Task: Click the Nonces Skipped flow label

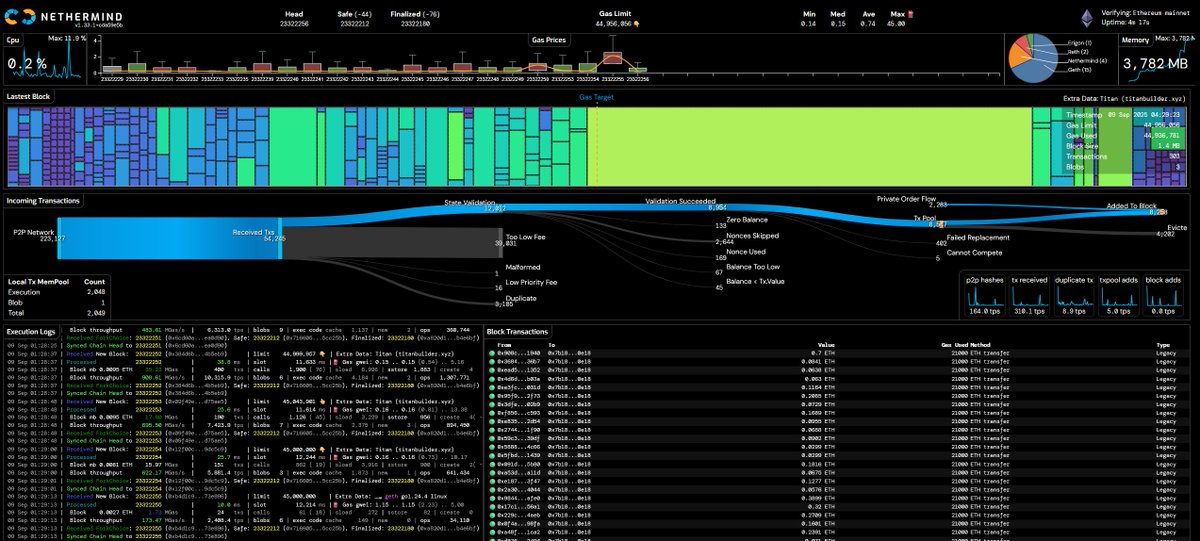Action: tap(753, 235)
